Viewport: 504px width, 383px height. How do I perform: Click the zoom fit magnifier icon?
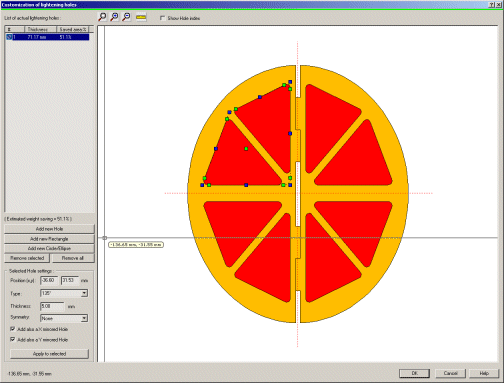[x=102, y=17]
